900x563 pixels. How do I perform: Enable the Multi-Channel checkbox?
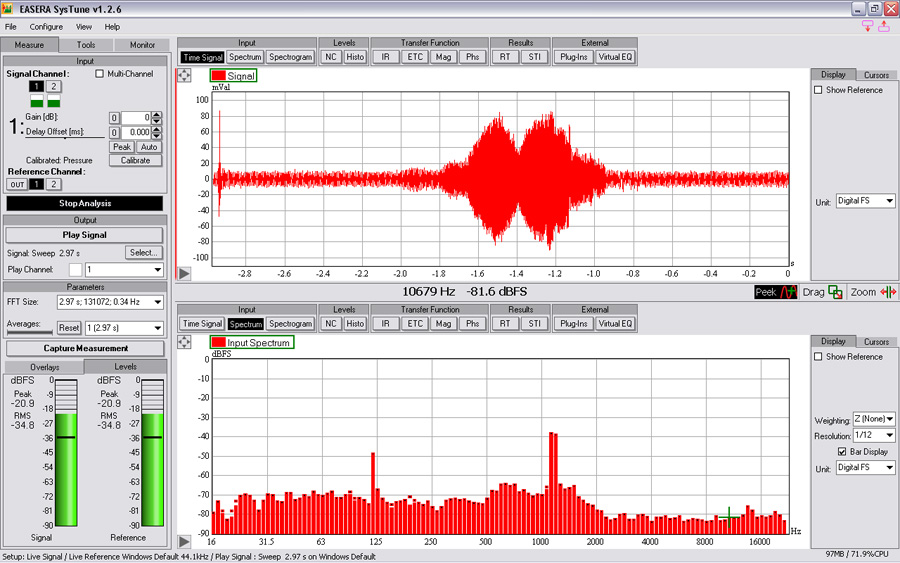pos(100,74)
